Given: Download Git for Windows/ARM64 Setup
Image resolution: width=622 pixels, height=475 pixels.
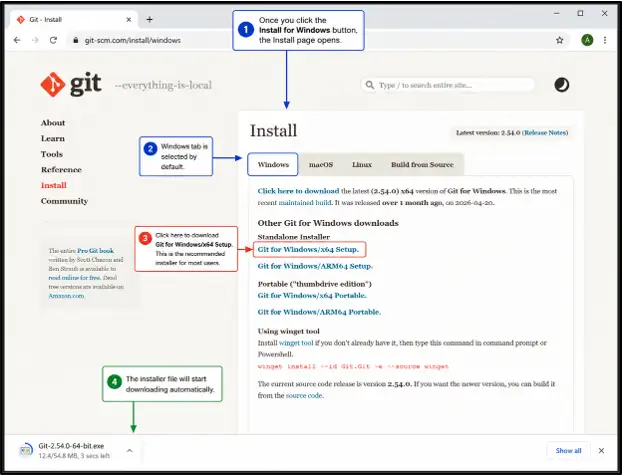Looking at the screenshot, I should pos(315,266).
